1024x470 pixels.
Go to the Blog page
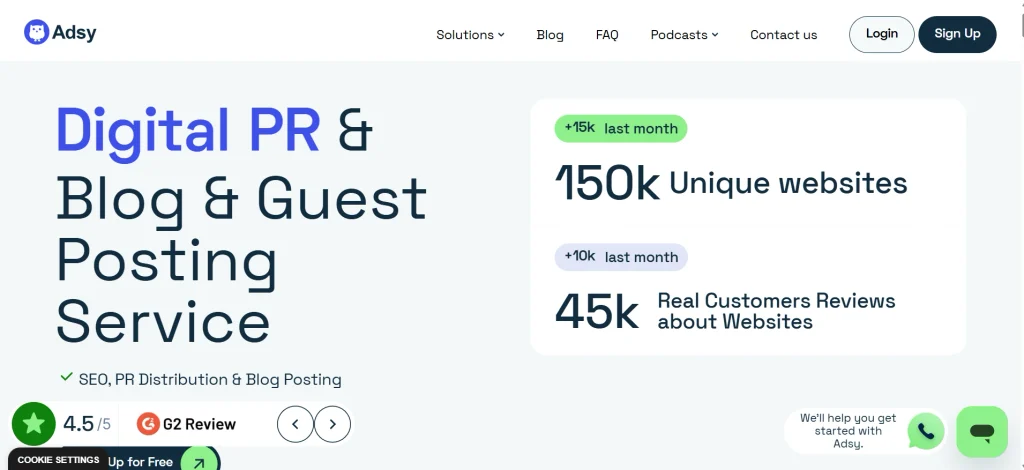[550, 35]
